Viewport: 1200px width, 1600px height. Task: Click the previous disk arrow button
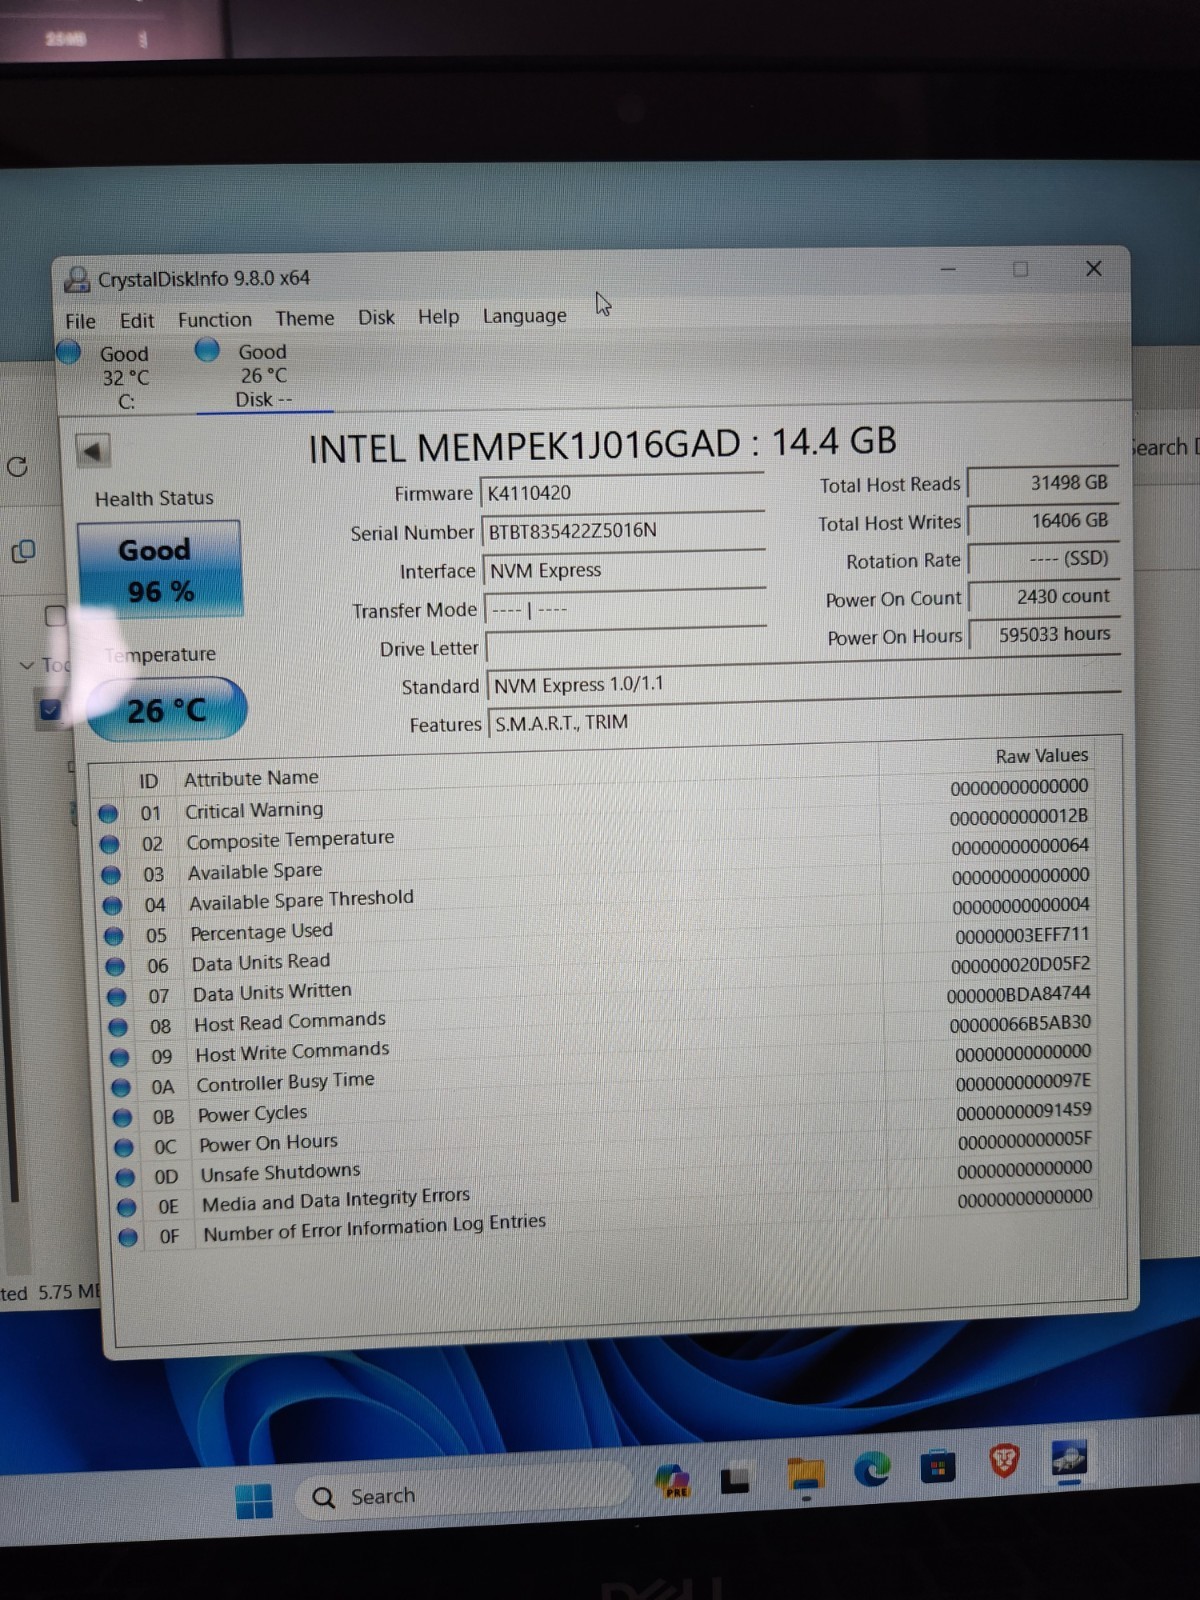click(92, 451)
